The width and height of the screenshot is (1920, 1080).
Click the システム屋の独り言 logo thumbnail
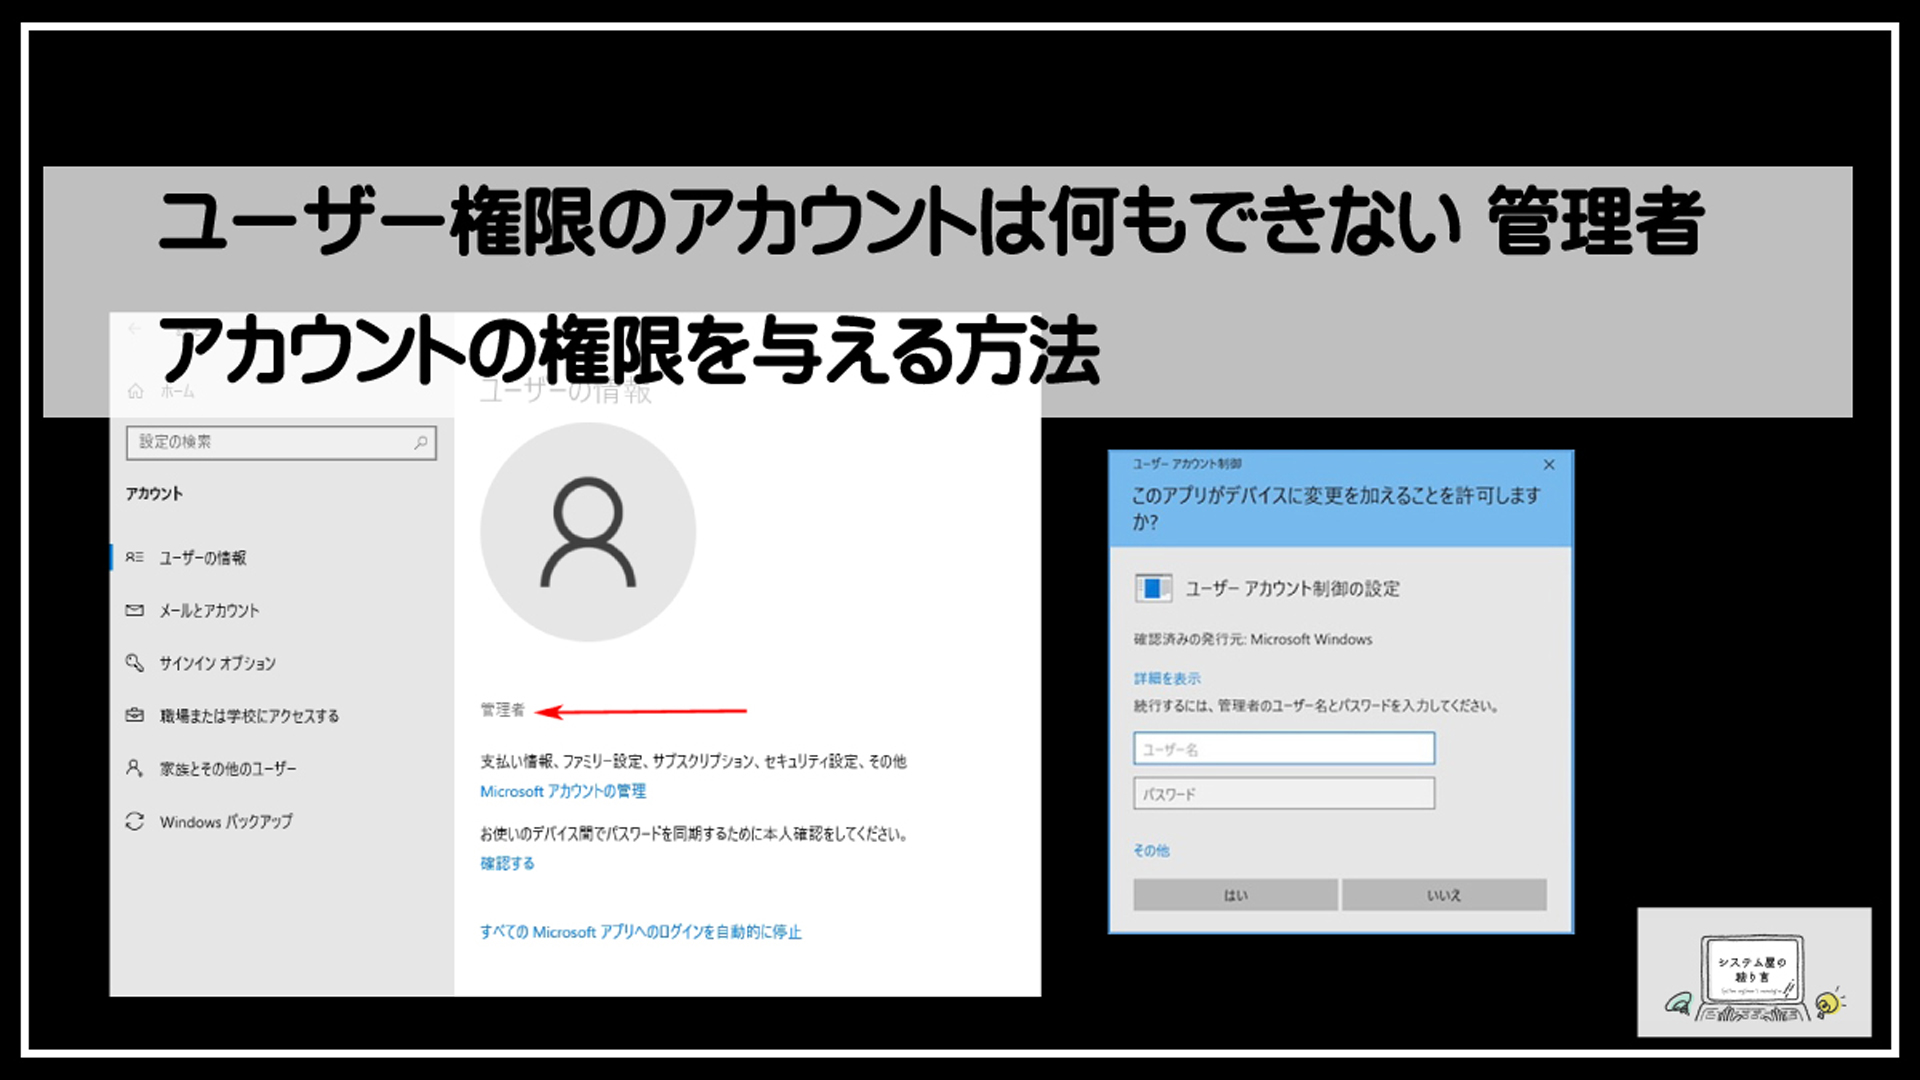(1754, 972)
